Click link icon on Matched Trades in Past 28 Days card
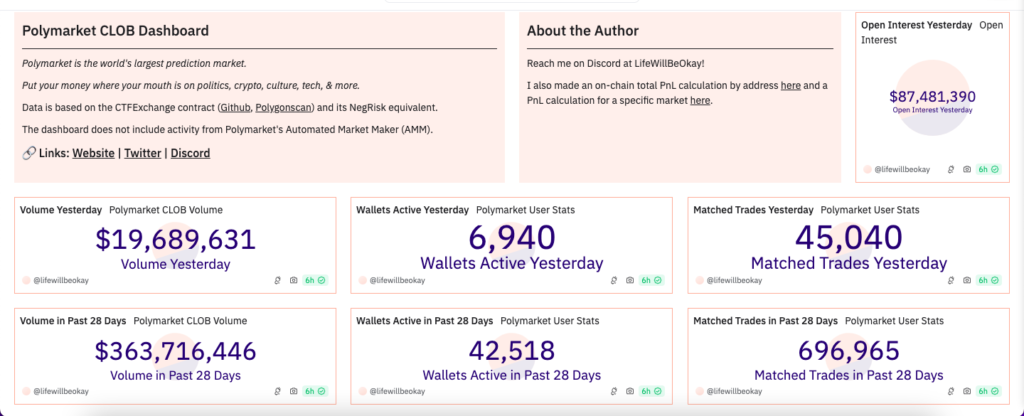This screenshot has height=416, width=1024. point(949,391)
